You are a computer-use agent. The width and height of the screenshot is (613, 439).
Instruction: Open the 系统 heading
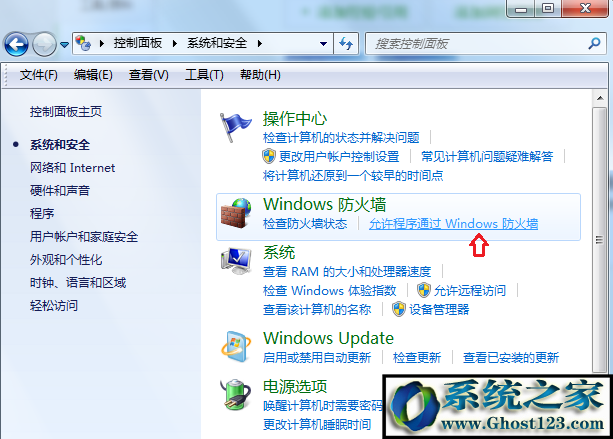279,253
